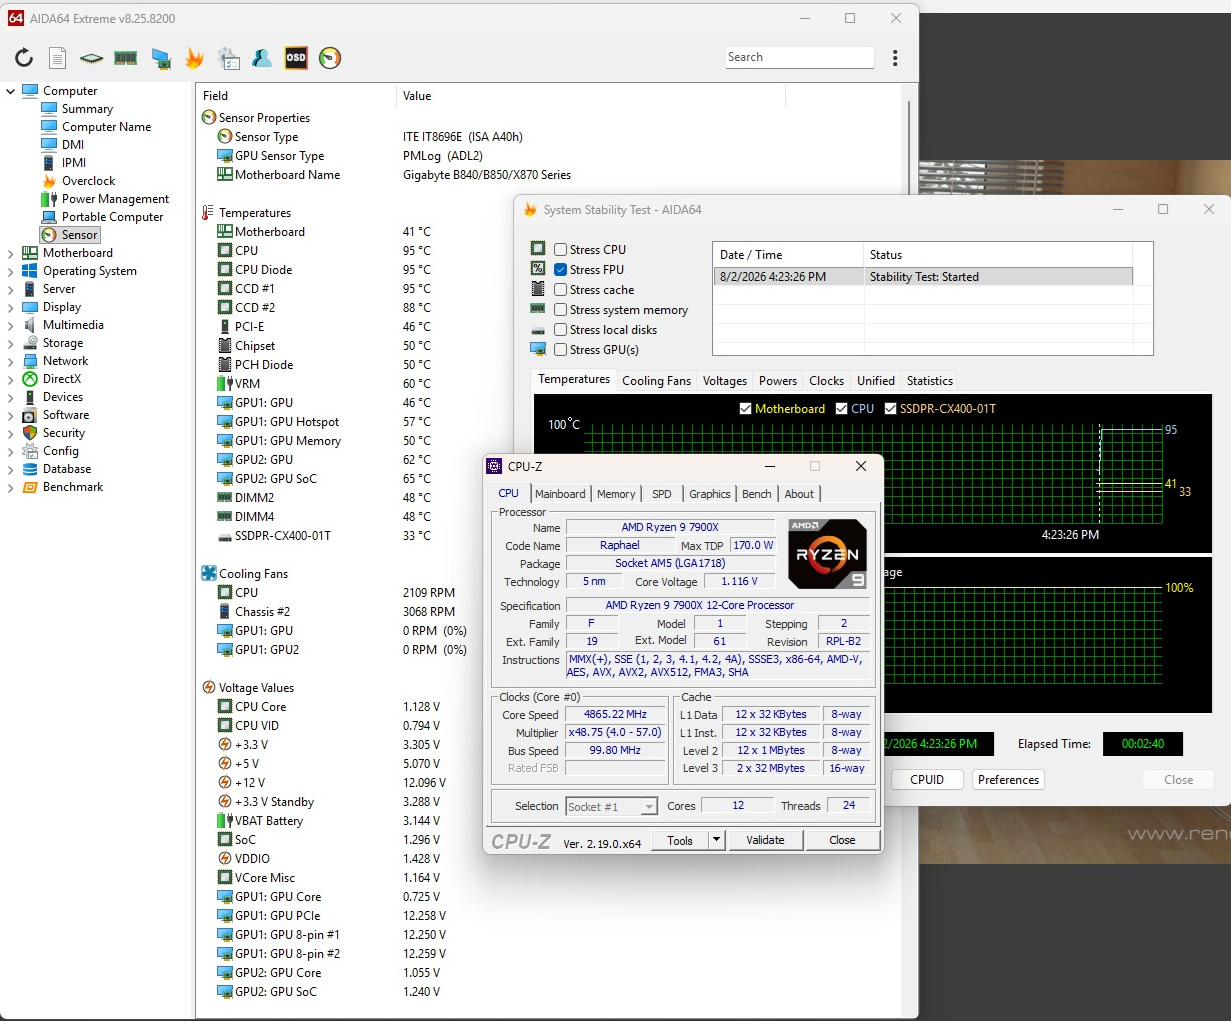Switch to the Clocks tab

coord(827,381)
